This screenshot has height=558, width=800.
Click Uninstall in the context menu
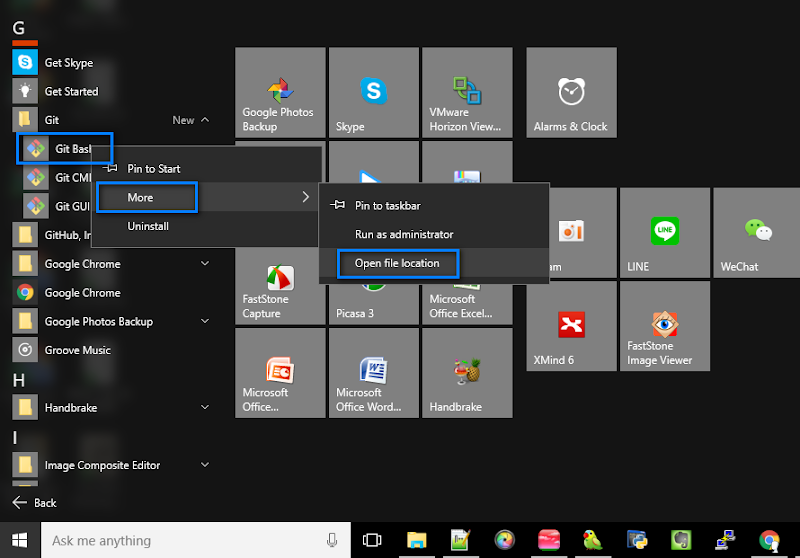[x=148, y=226]
